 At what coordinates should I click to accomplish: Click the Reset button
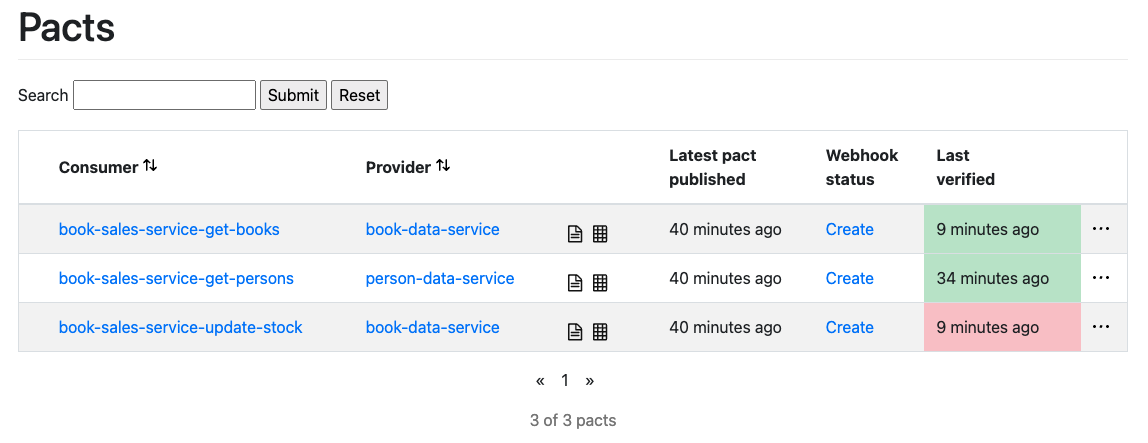pyautogui.click(x=359, y=95)
